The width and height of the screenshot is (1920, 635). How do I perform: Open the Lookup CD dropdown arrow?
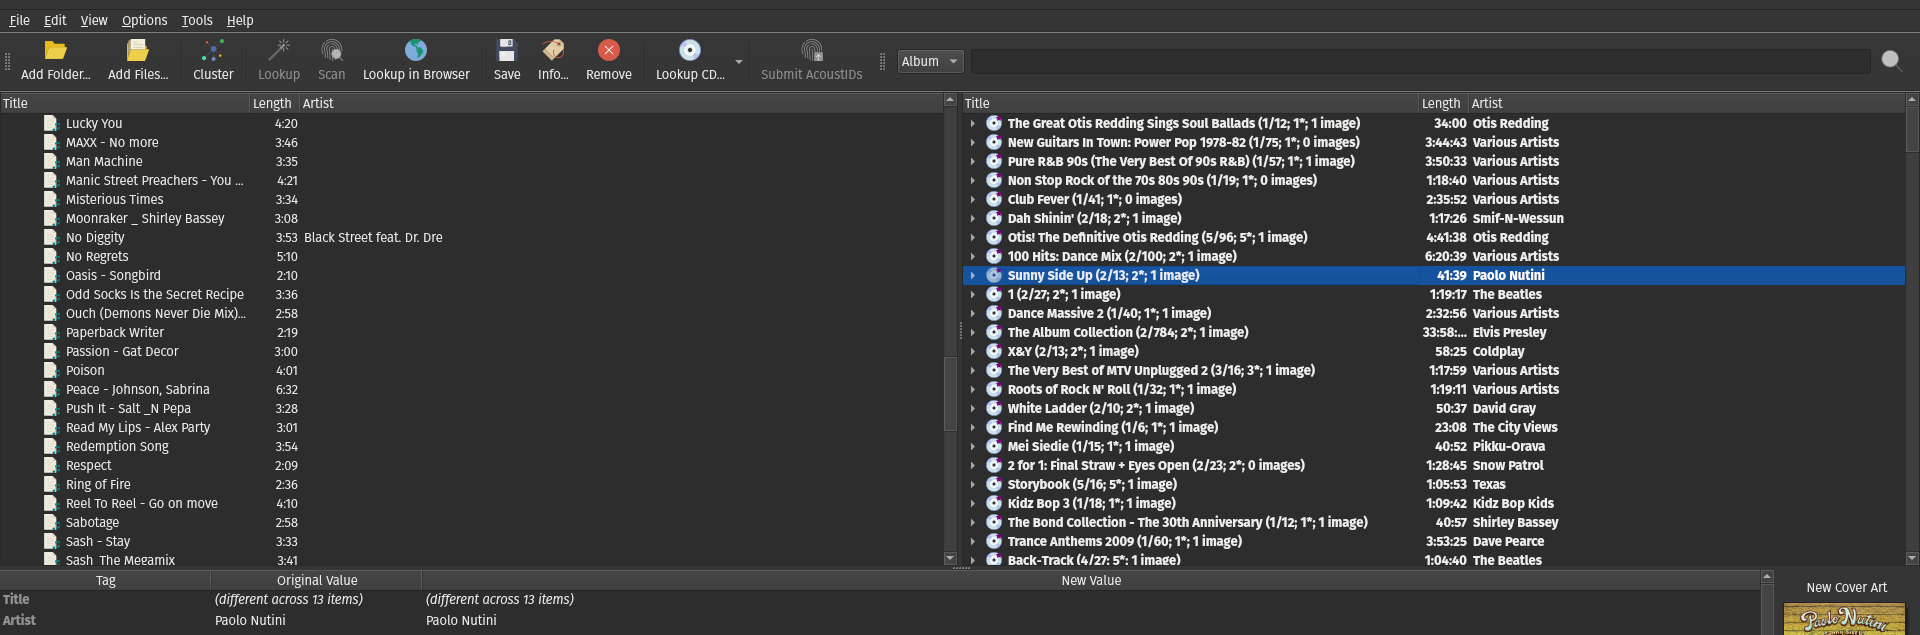[739, 61]
